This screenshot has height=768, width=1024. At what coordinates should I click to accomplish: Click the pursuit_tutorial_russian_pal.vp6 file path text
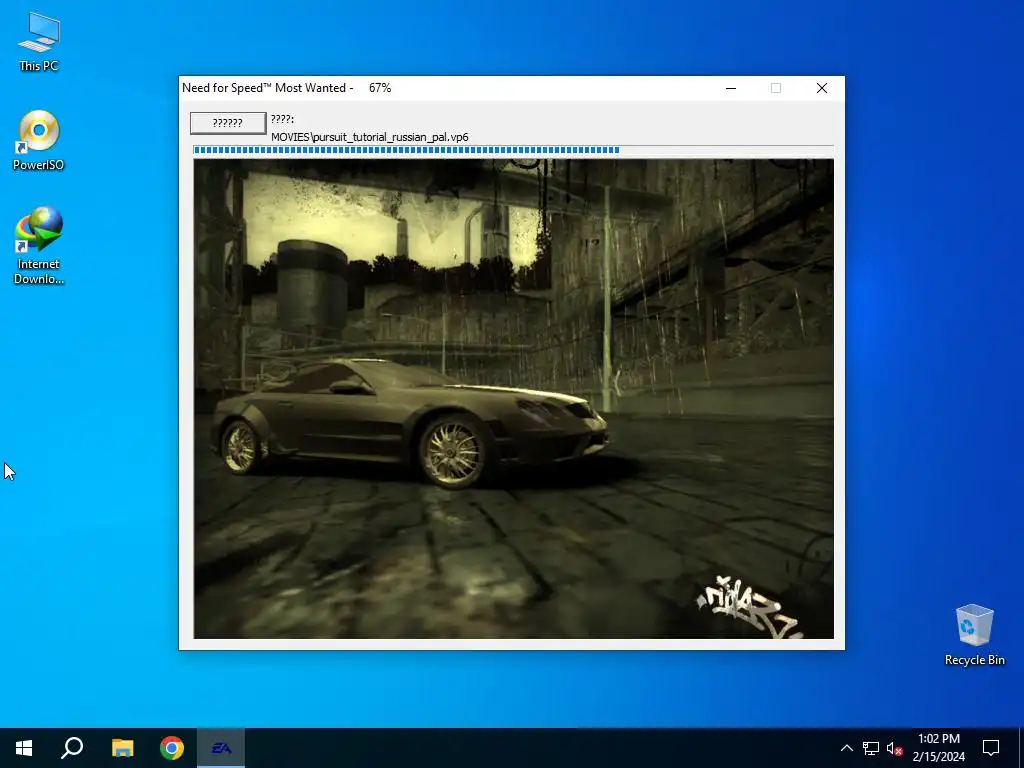click(x=370, y=137)
